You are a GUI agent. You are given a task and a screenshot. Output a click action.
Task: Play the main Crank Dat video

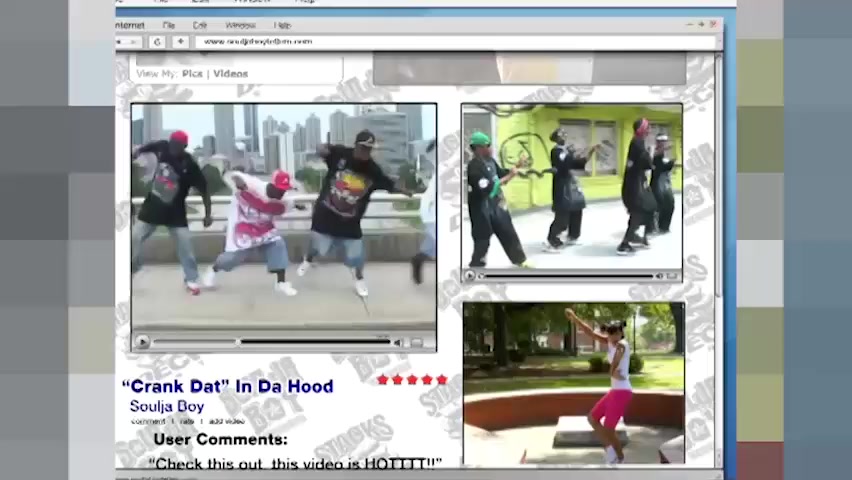[142, 342]
